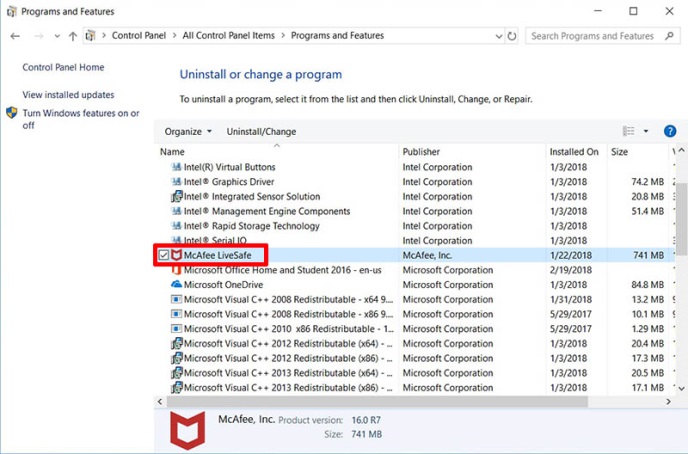The height and width of the screenshot is (454, 688).
Task: Click the 84.8 MB size value
Action: (647, 285)
